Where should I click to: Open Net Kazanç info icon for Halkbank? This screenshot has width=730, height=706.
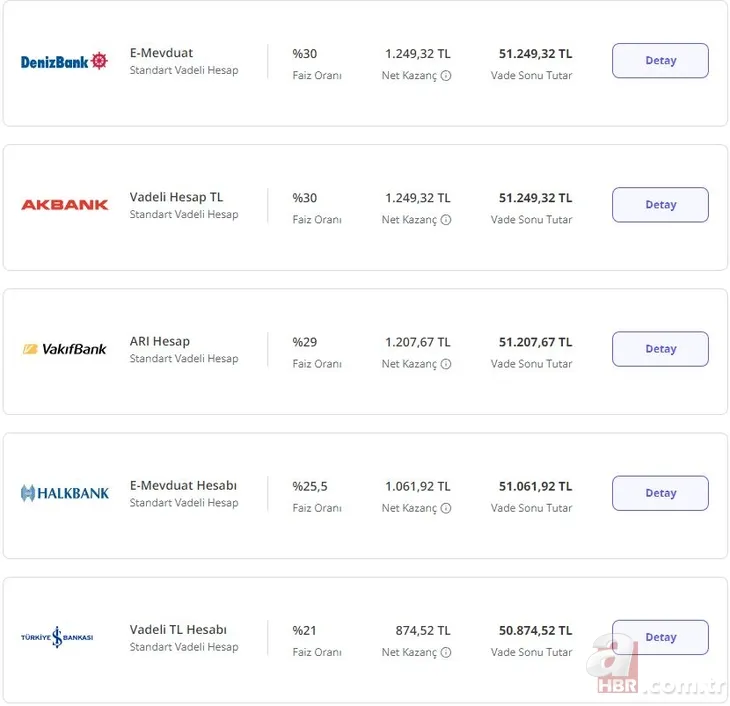(446, 508)
